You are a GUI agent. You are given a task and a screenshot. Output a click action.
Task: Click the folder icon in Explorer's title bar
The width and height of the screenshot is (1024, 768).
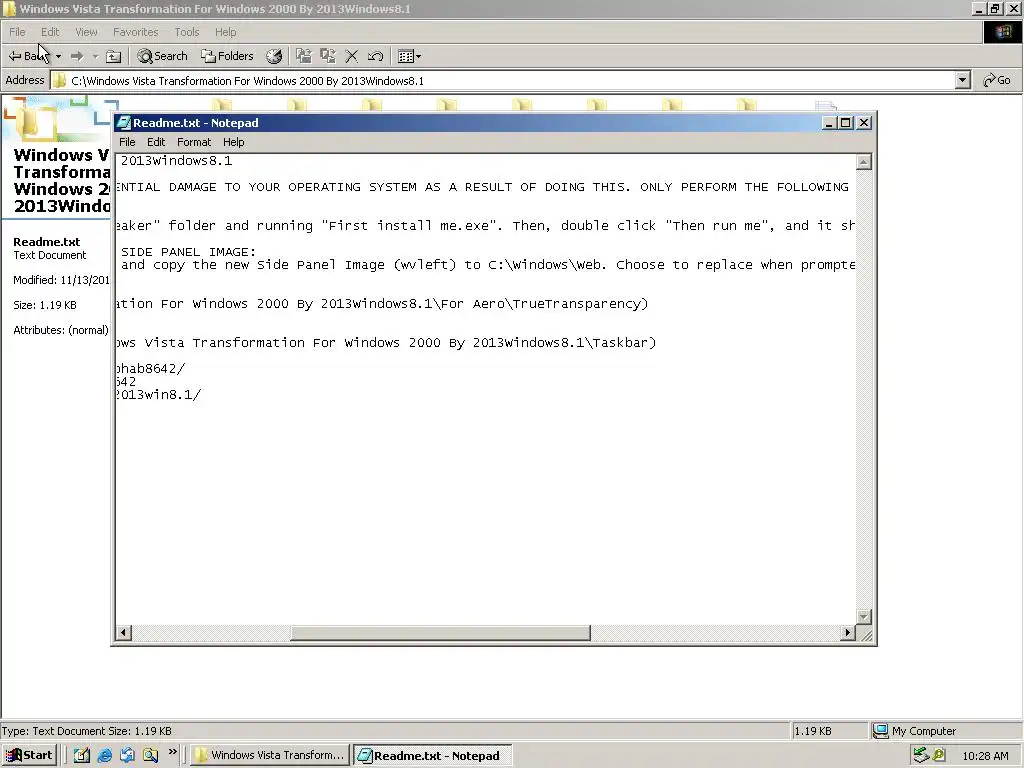pyautogui.click(x=9, y=8)
